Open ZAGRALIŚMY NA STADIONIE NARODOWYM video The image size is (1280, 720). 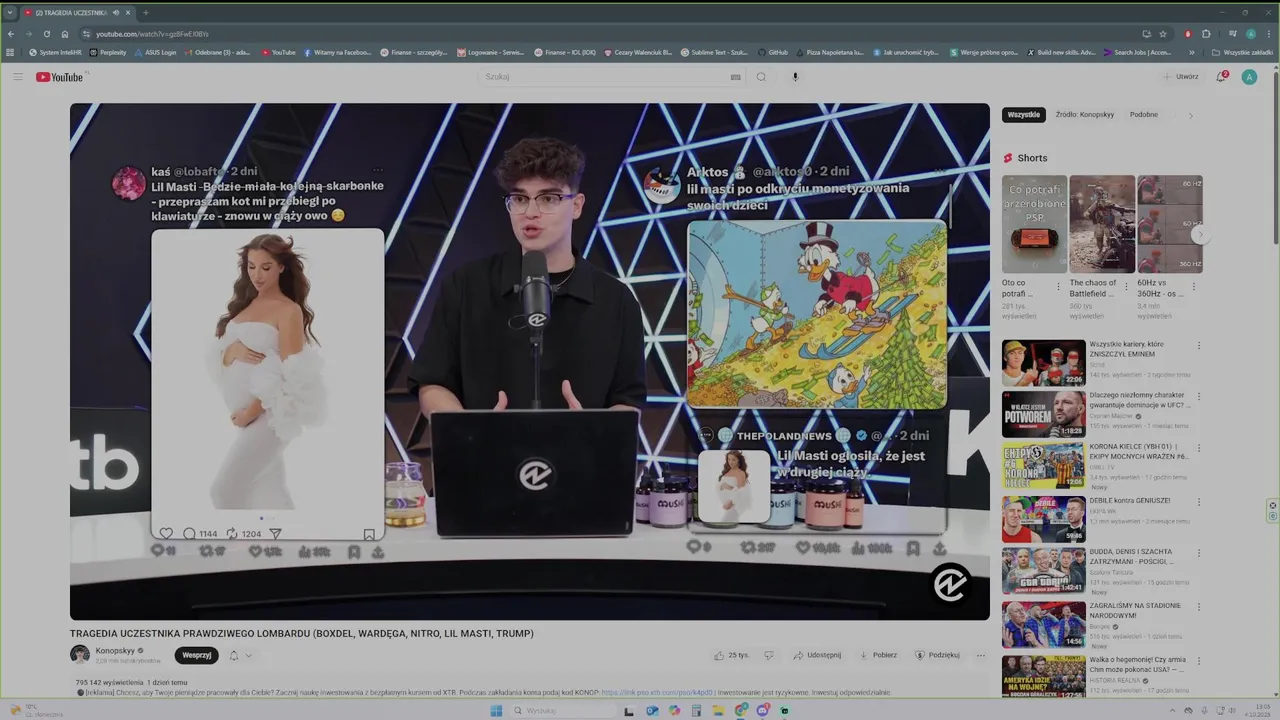click(1043, 625)
